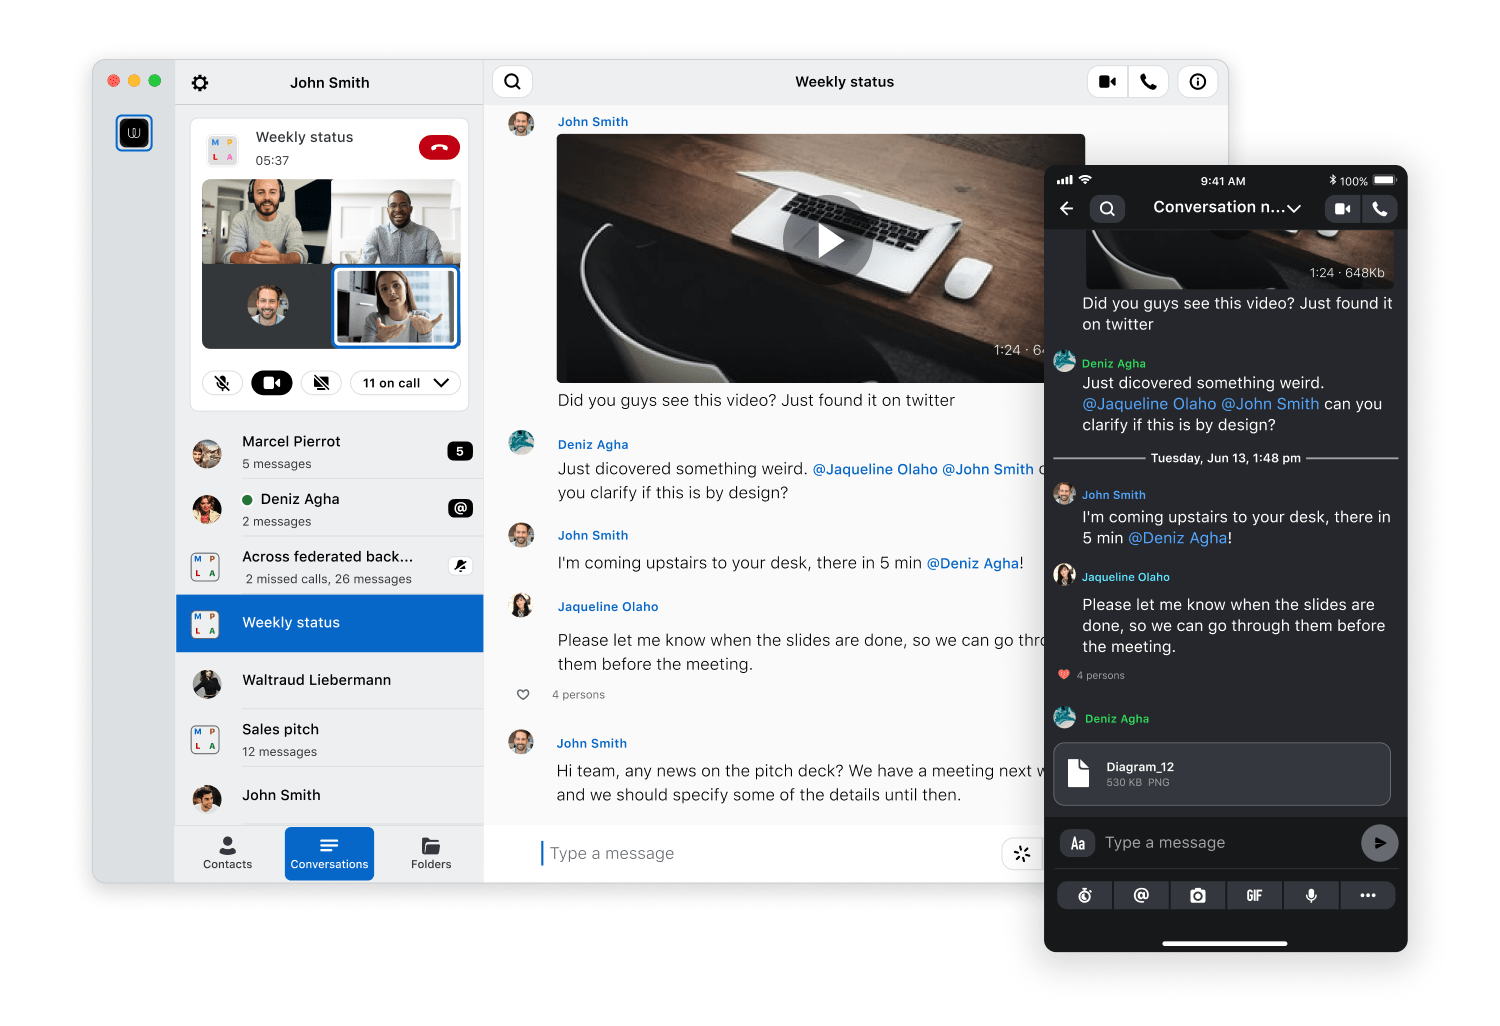Open the more options ellipsis menu on the phone
This screenshot has width=1500, height=1026.
[x=1368, y=895]
